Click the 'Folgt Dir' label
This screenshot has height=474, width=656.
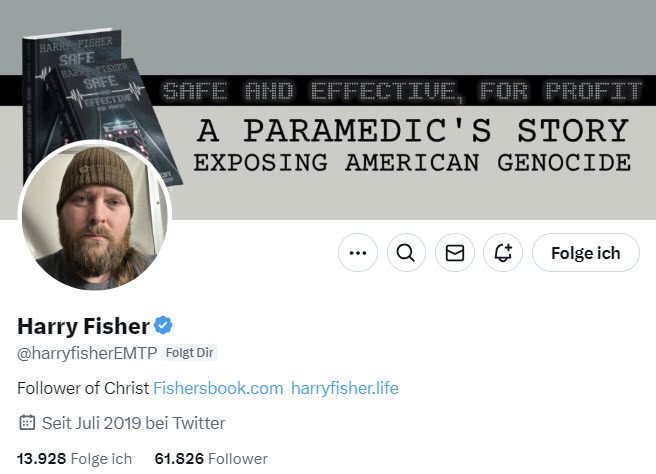[x=189, y=352]
